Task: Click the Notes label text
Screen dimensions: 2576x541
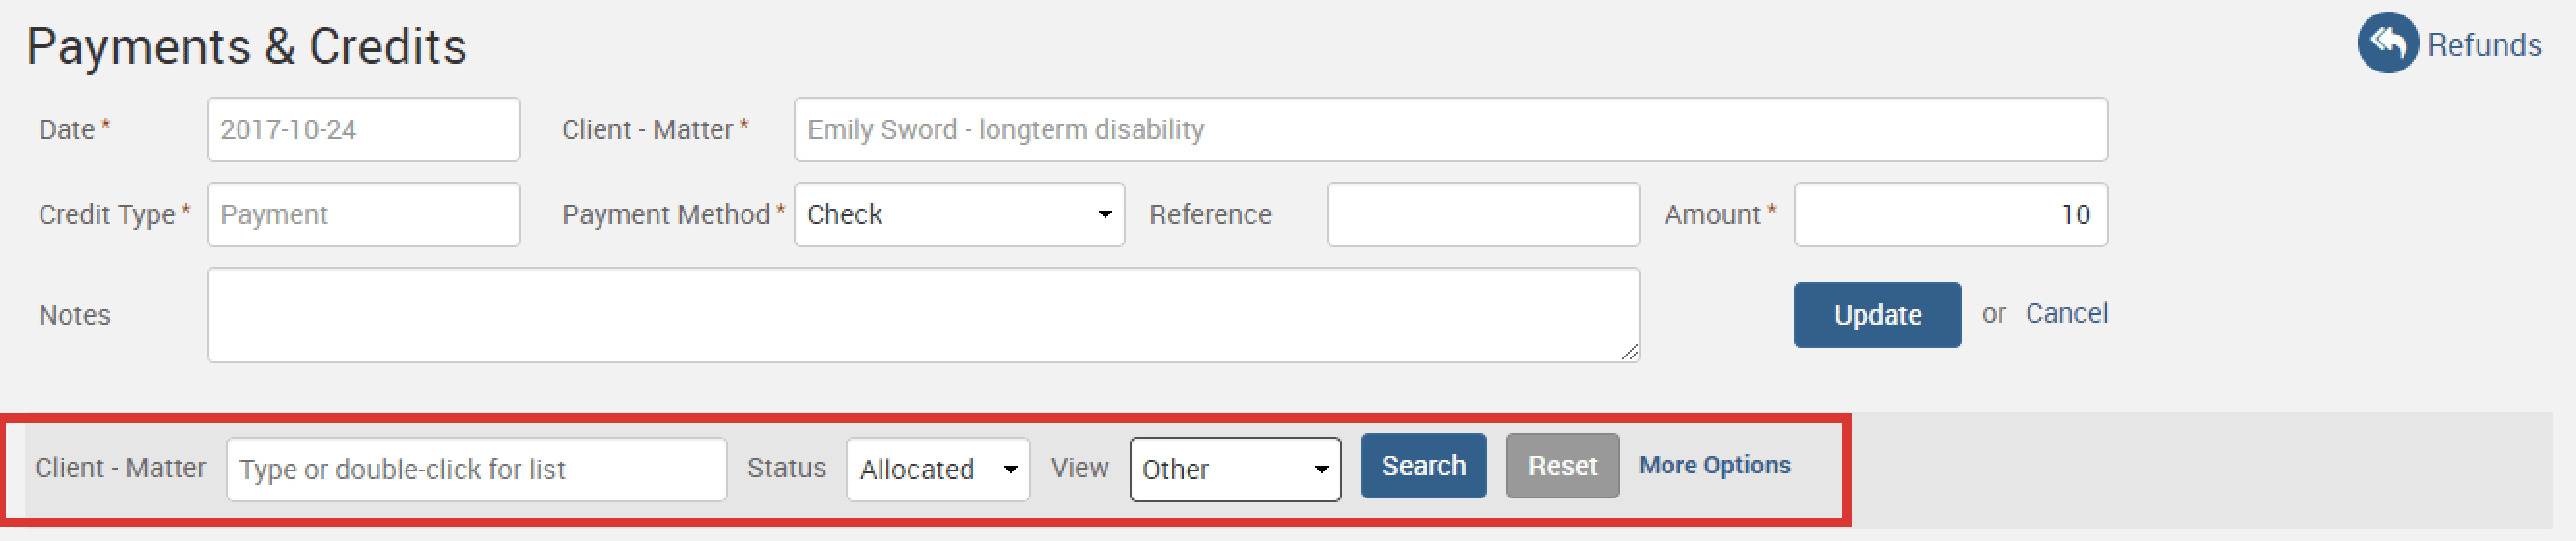Action: [x=74, y=316]
